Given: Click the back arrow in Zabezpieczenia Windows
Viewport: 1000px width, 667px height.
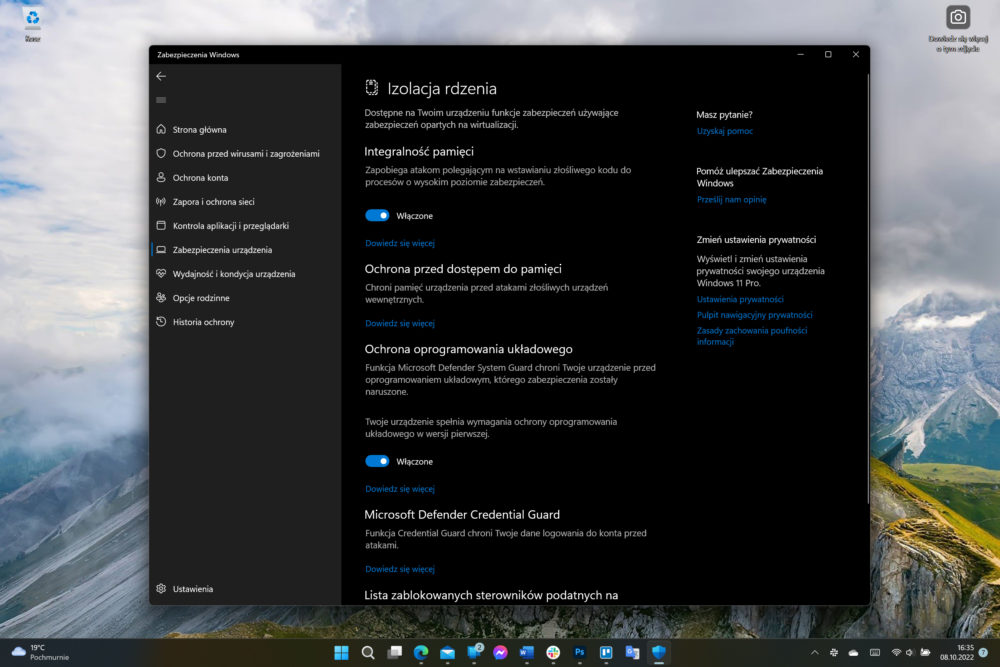Looking at the screenshot, I should point(161,77).
